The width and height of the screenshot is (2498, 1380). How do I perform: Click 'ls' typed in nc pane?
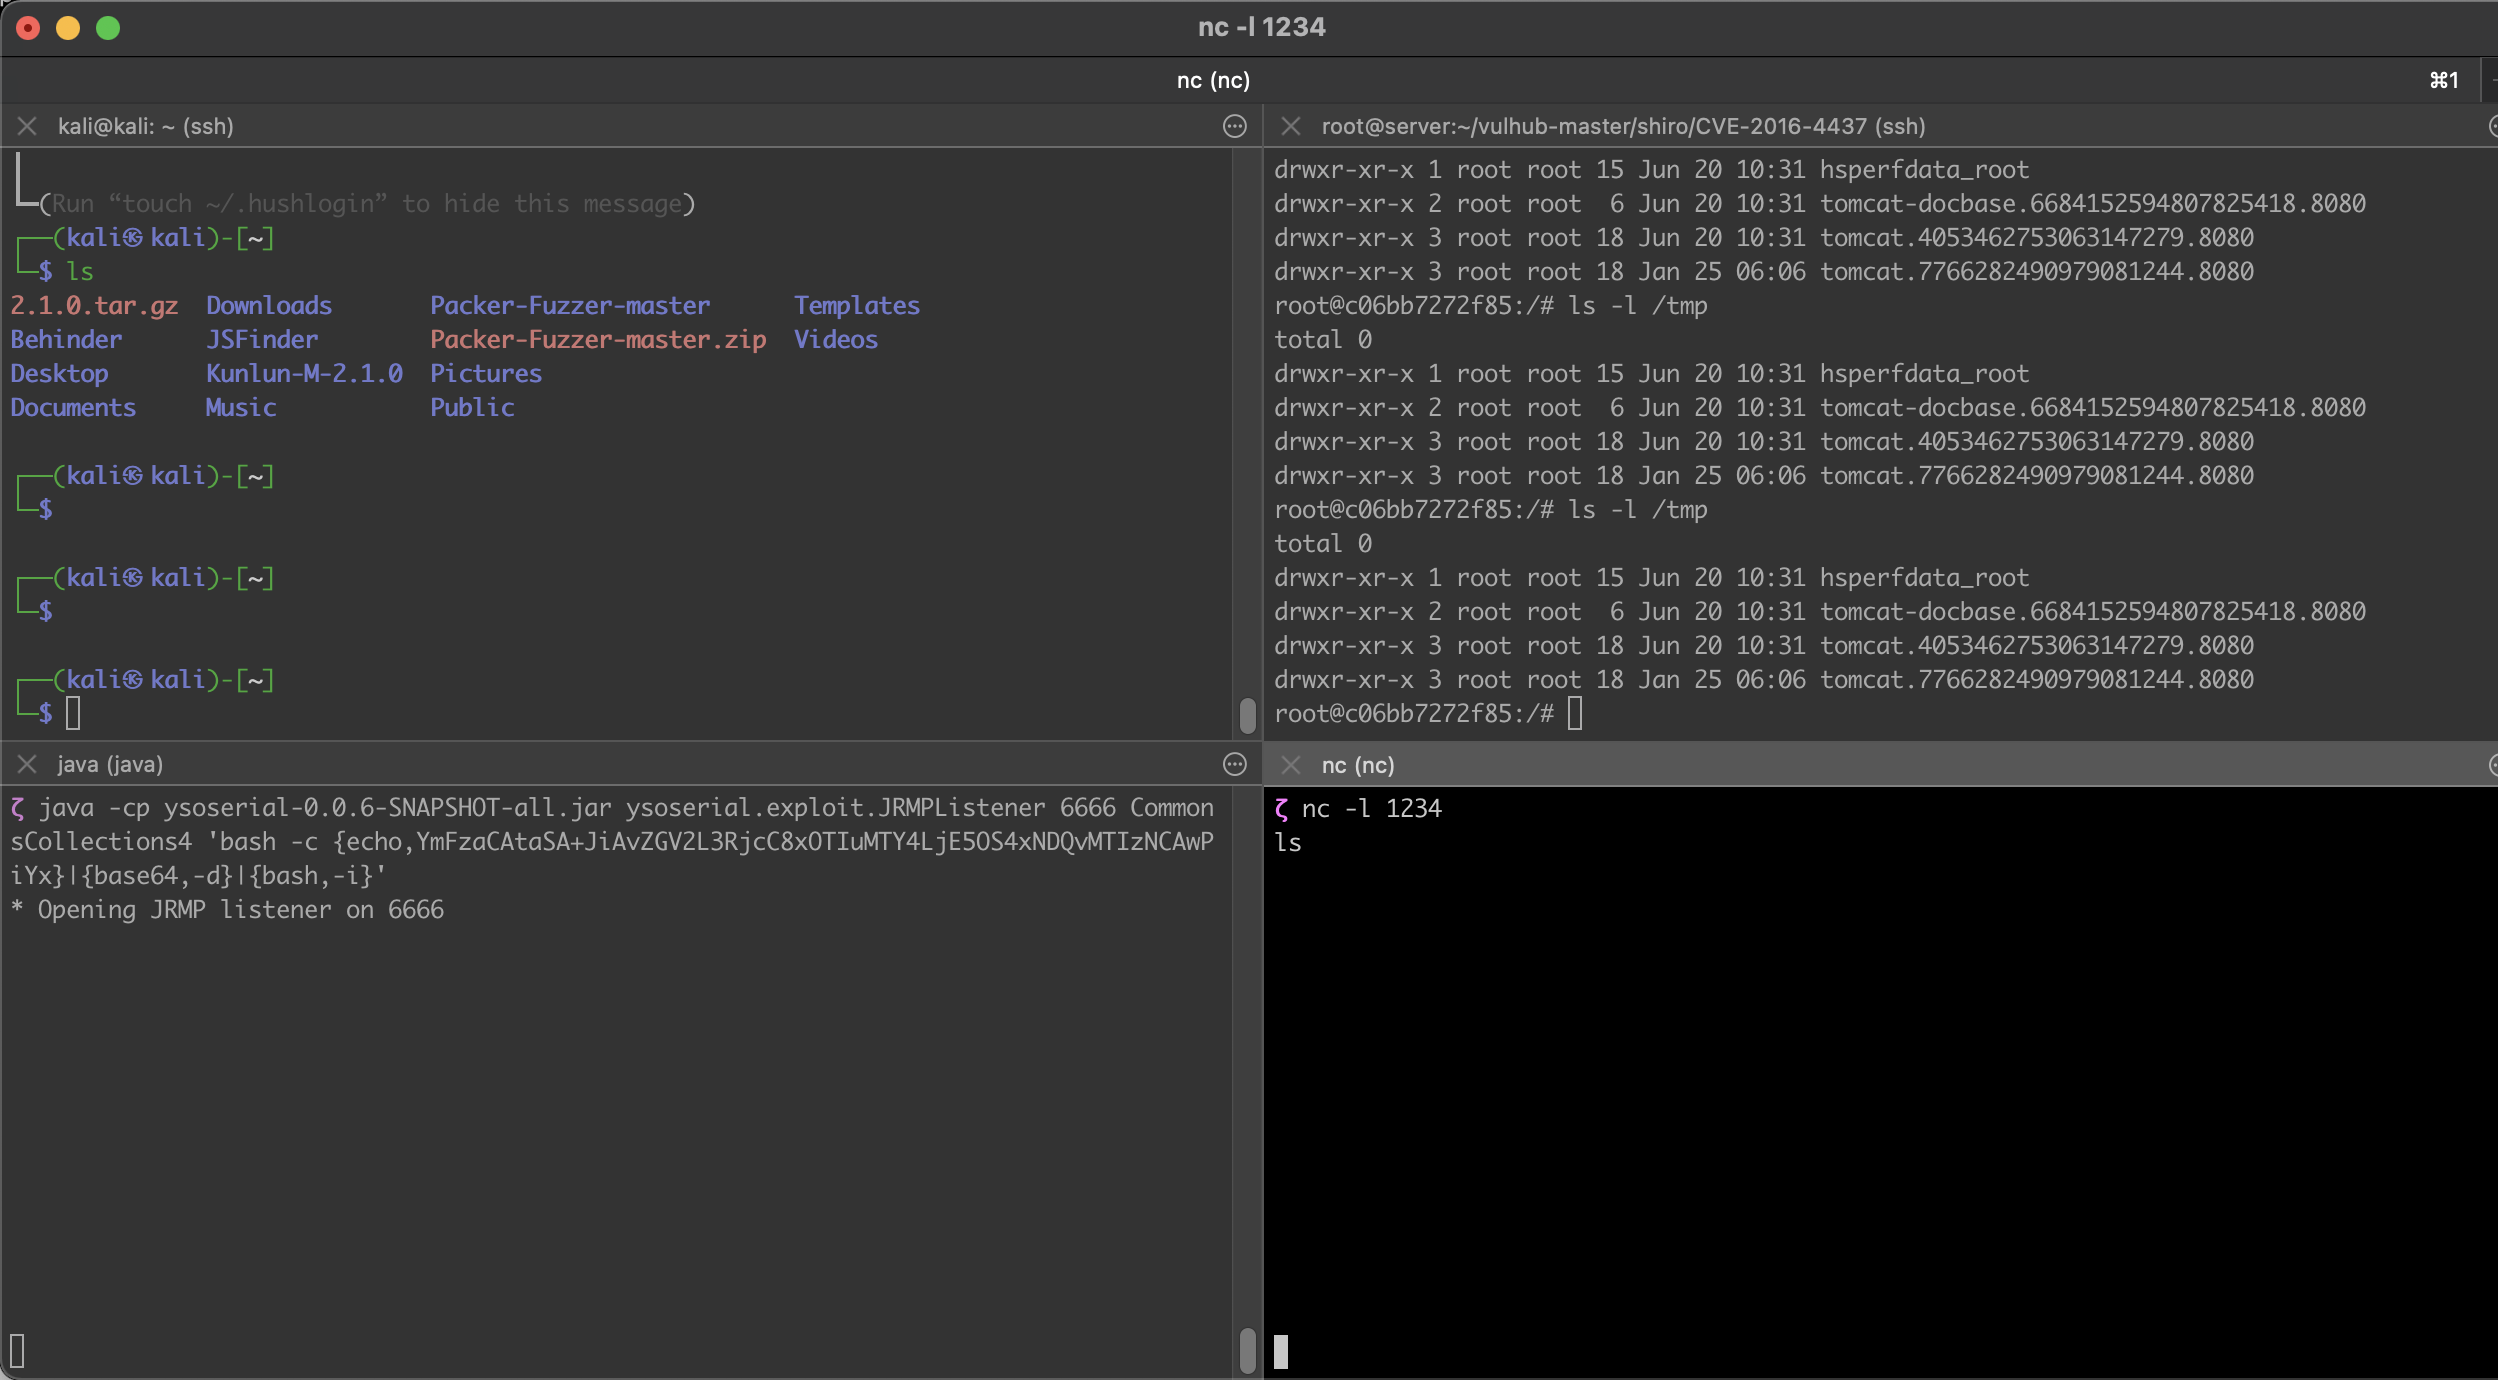tap(1288, 842)
